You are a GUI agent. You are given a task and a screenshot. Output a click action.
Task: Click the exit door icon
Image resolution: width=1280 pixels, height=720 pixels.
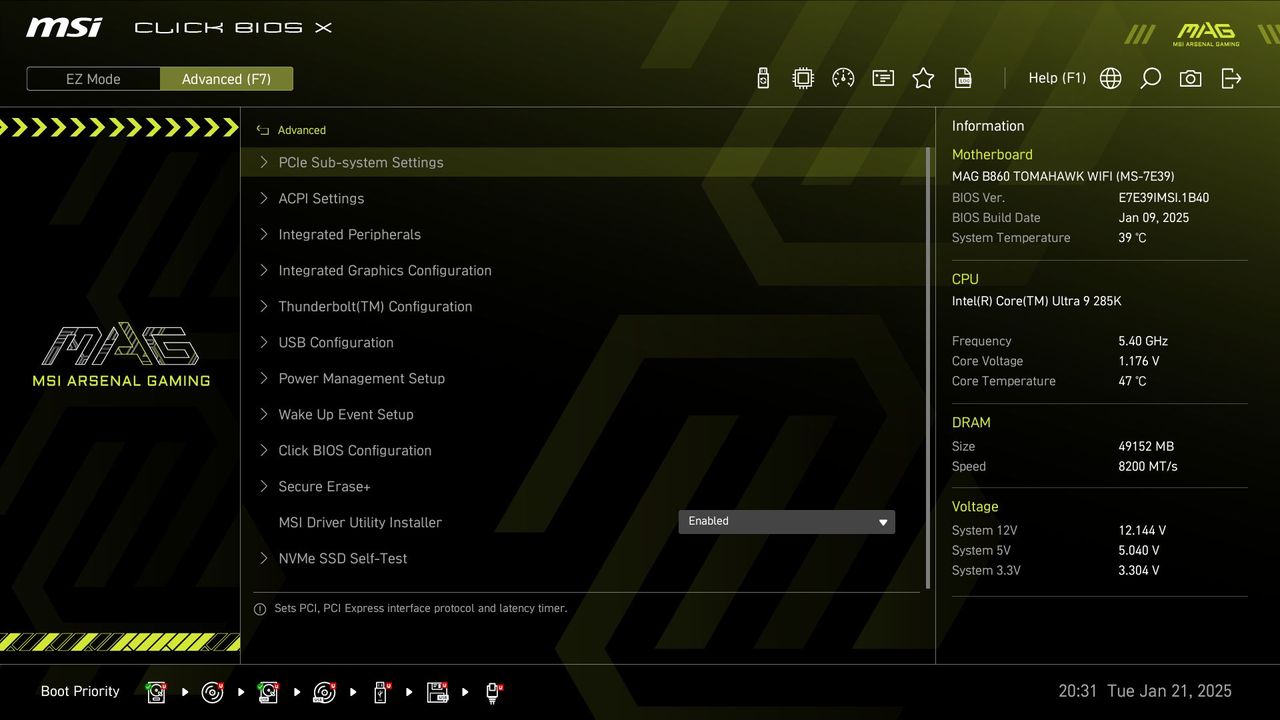(1231, 78)
